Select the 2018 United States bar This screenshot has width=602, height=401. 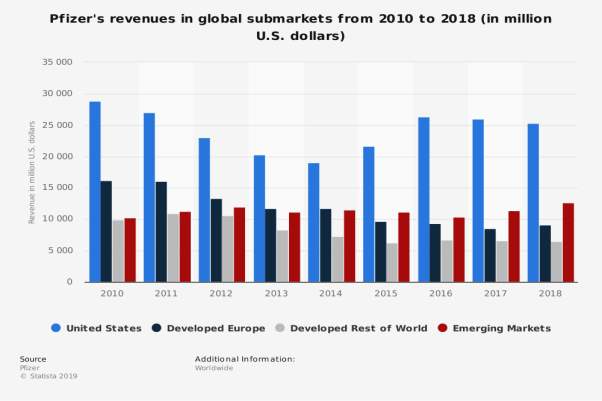pos(533,203)
